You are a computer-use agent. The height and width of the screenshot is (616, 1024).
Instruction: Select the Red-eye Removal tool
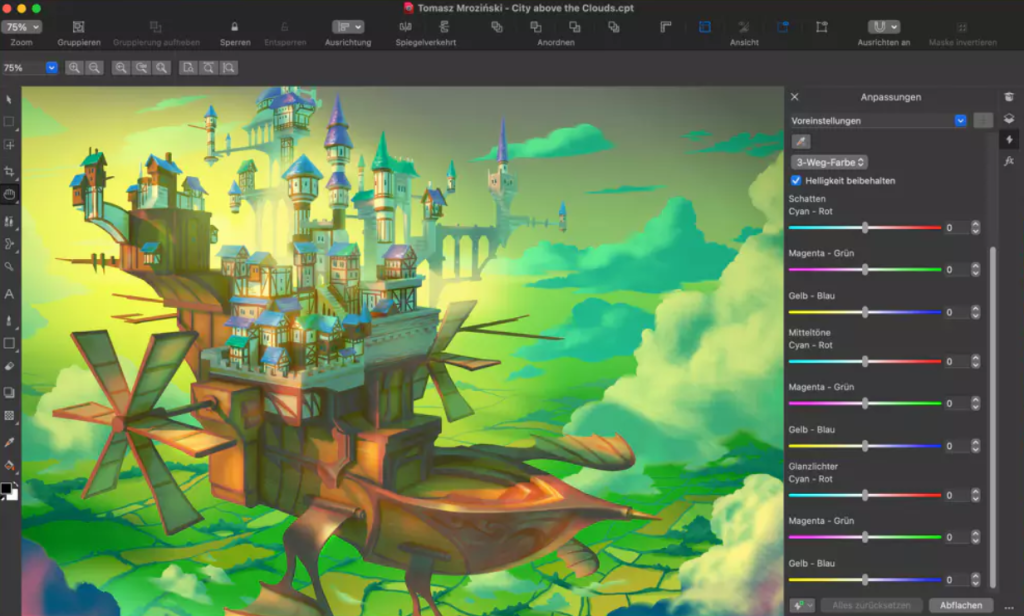(9, 267)
